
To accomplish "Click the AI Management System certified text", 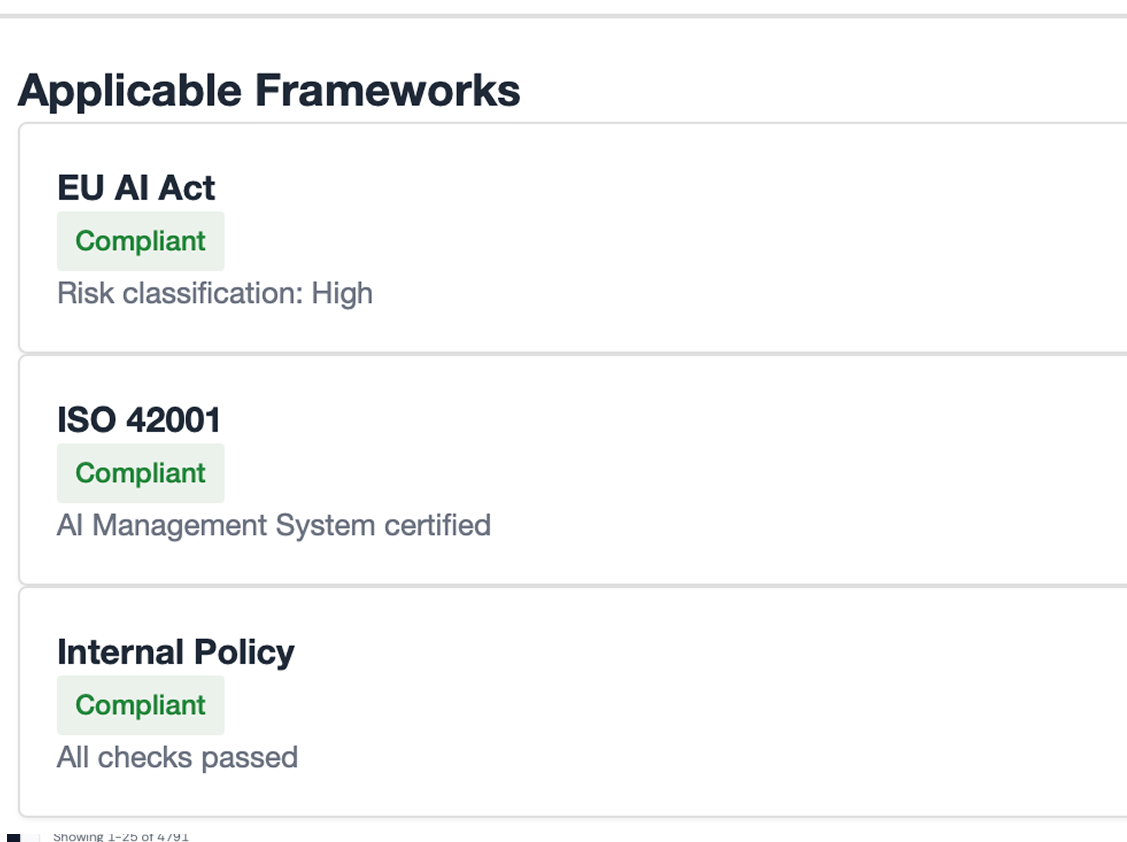I will [274, 525].
